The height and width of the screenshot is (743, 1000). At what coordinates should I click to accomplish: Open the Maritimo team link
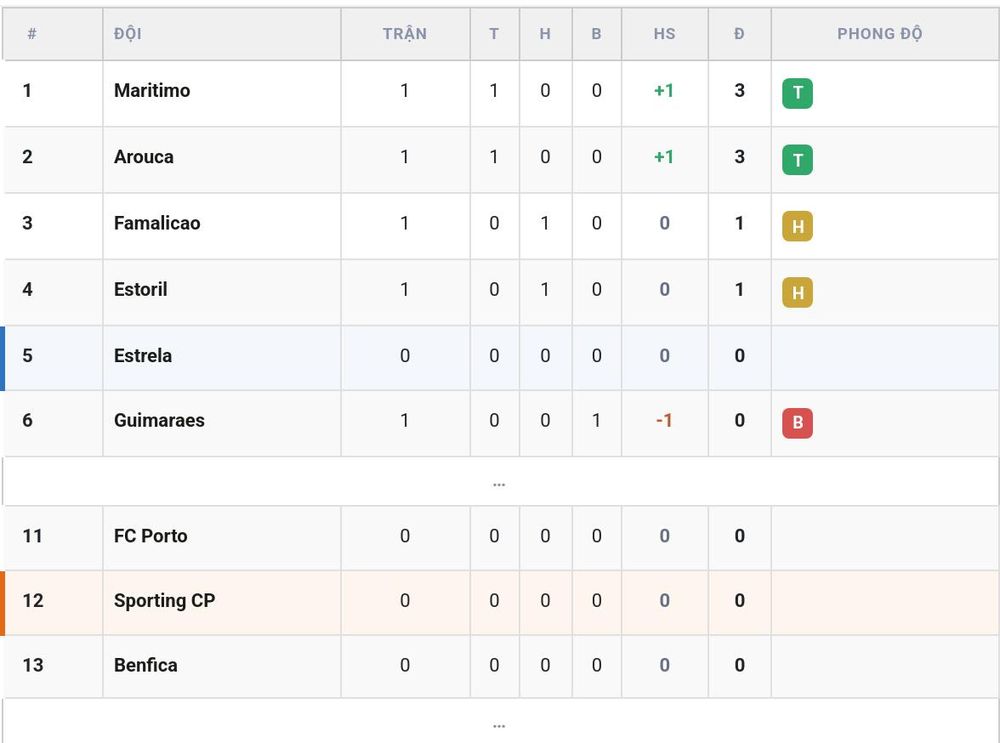click(152, 91)
